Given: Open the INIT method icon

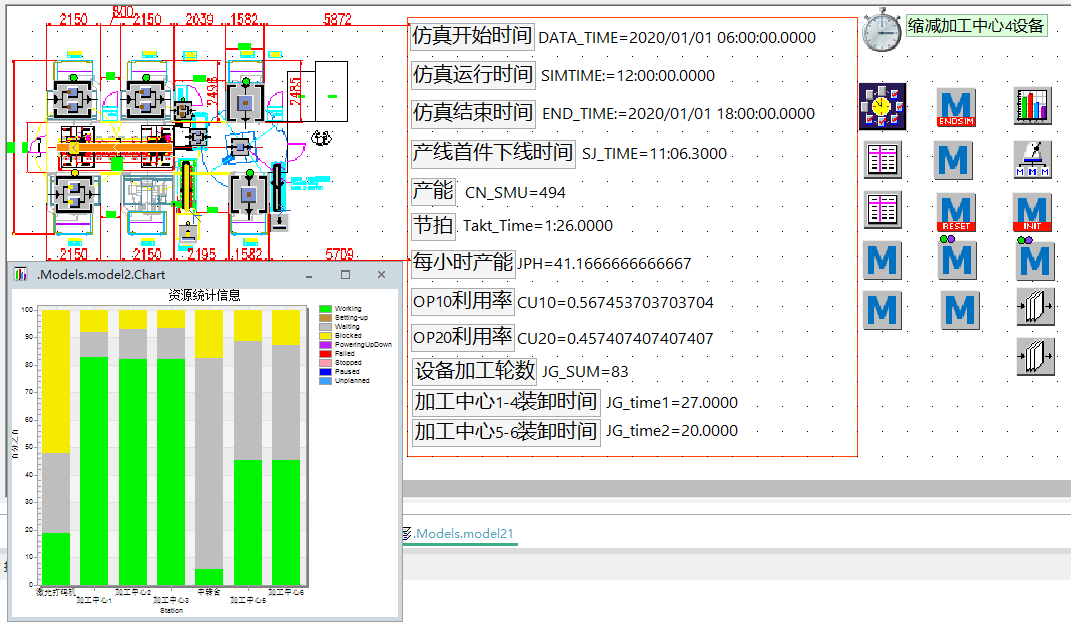Looking at the screenshot, I should 1033,211.
